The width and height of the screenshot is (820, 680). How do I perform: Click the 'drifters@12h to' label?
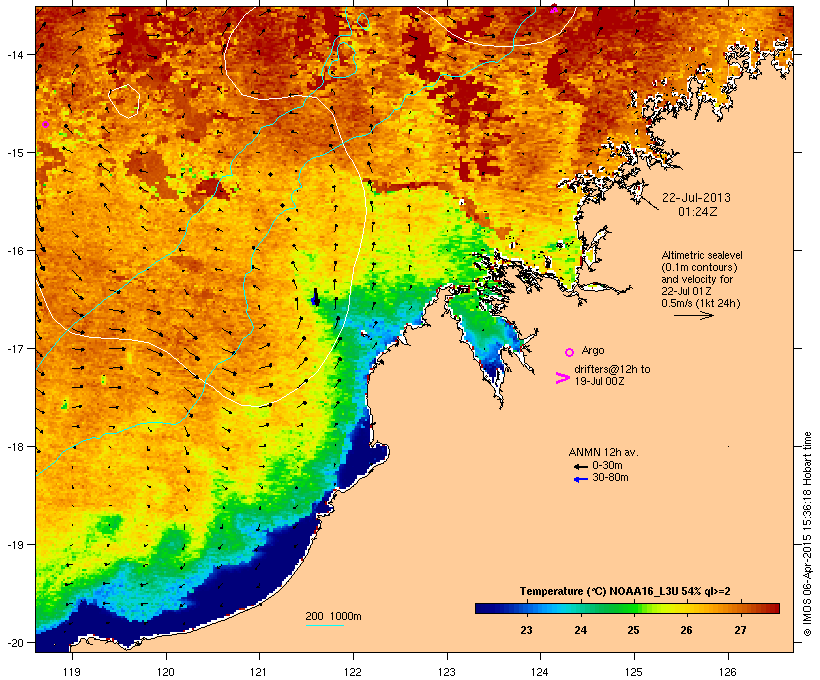(612, 369)
